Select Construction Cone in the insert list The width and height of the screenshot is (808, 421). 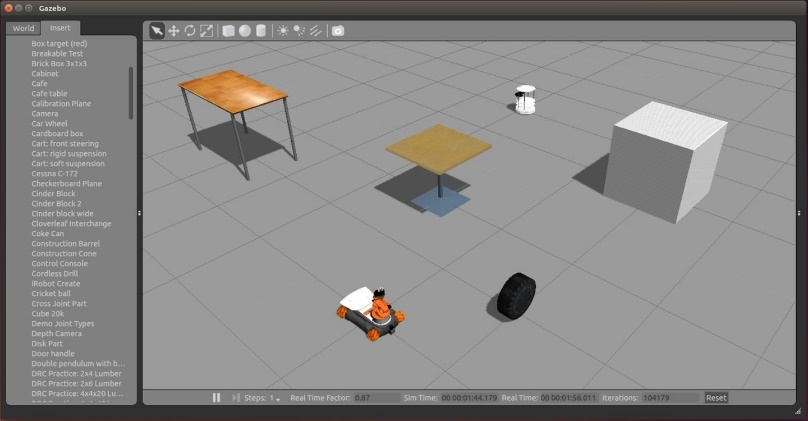coord(64,253)
